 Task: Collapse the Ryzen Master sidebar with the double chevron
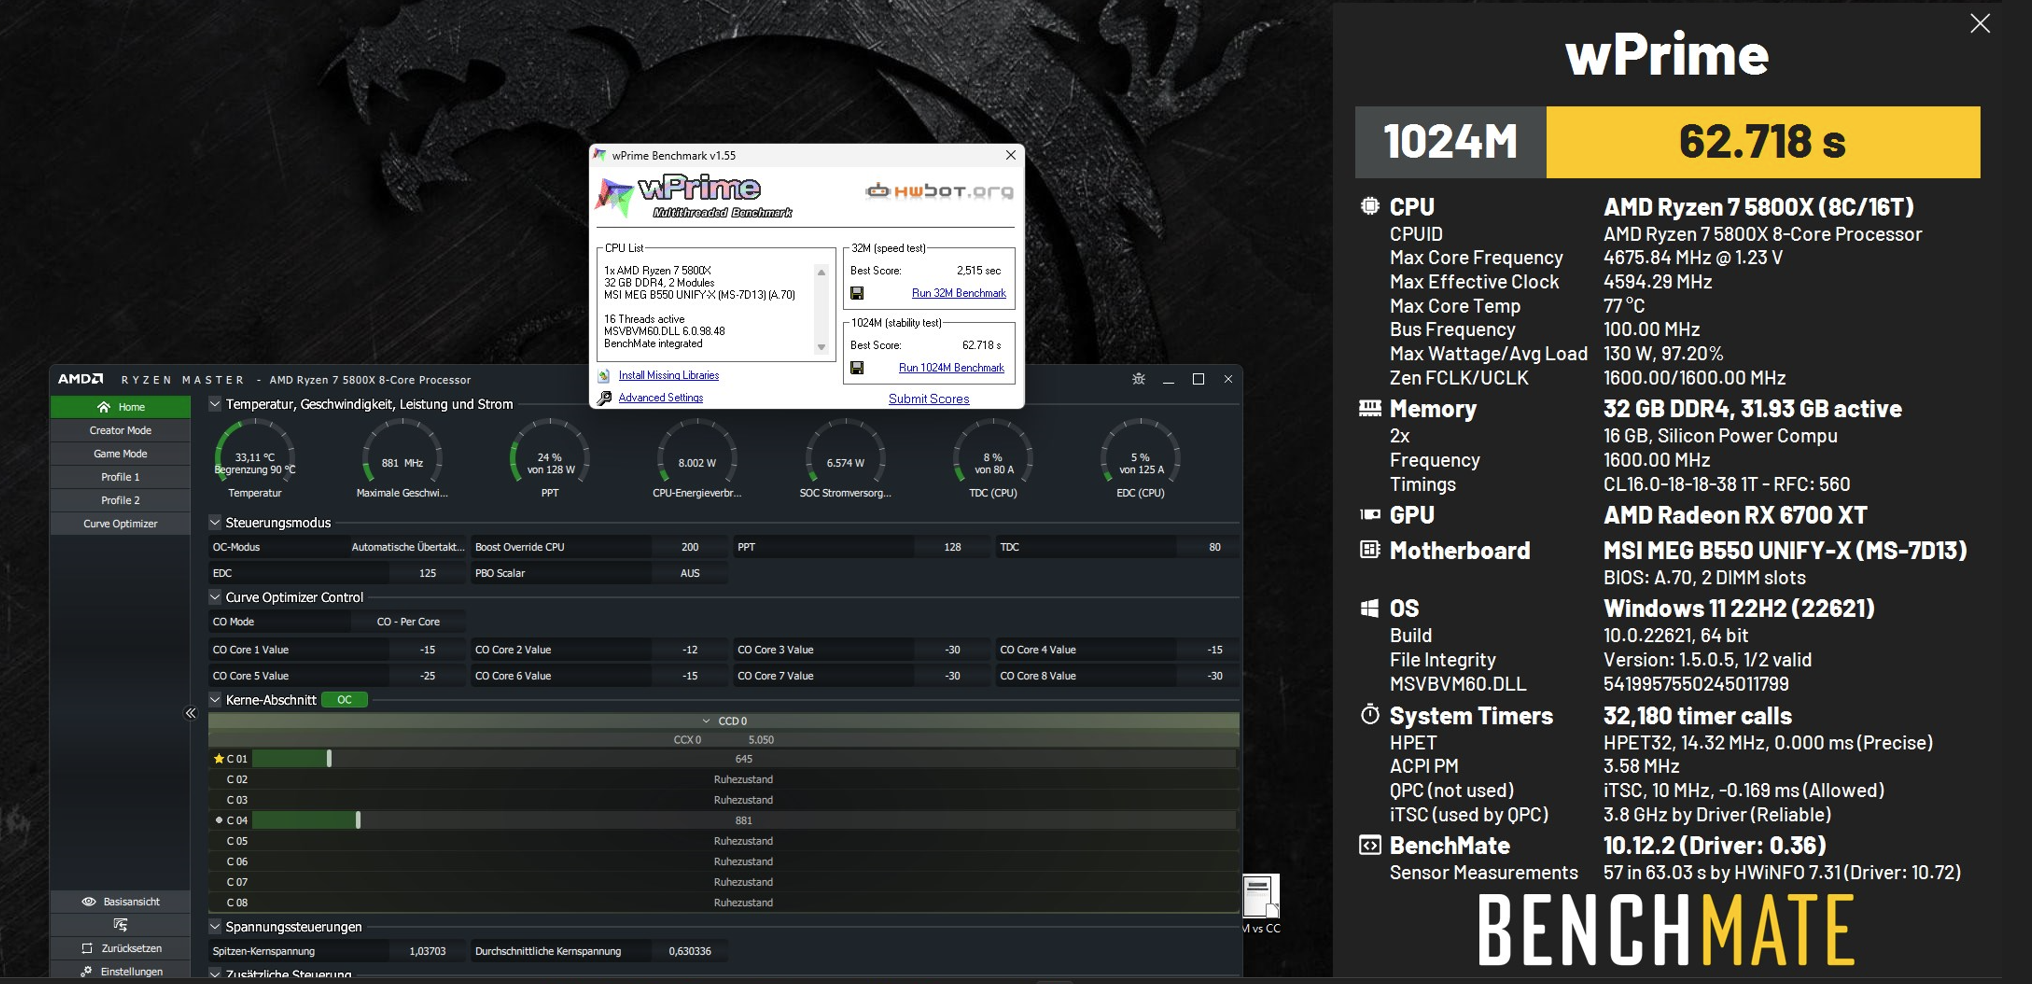[x=191, y=713]
